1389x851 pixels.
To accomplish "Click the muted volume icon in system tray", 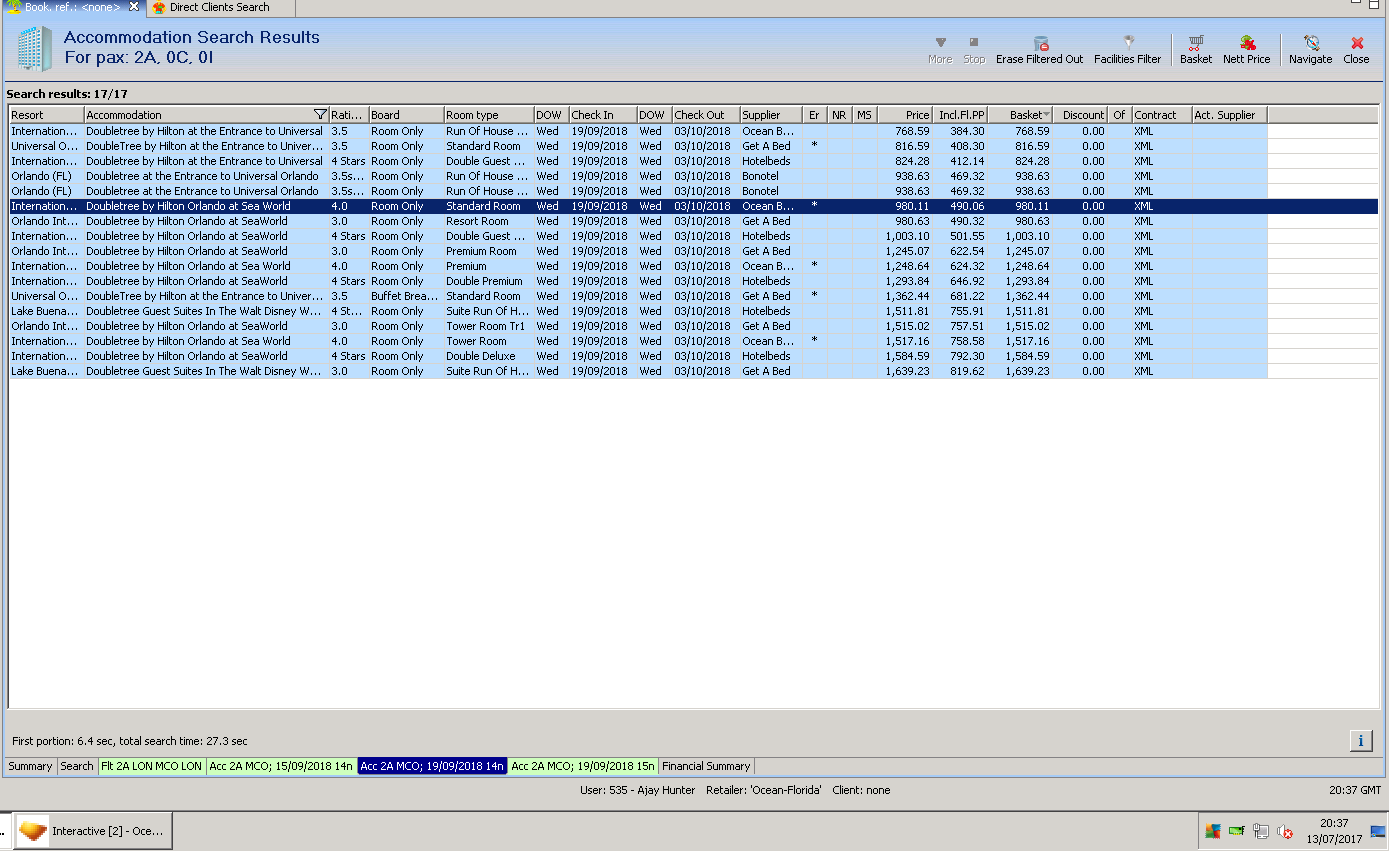I will pyautogui.click(x=1286, y=831).
